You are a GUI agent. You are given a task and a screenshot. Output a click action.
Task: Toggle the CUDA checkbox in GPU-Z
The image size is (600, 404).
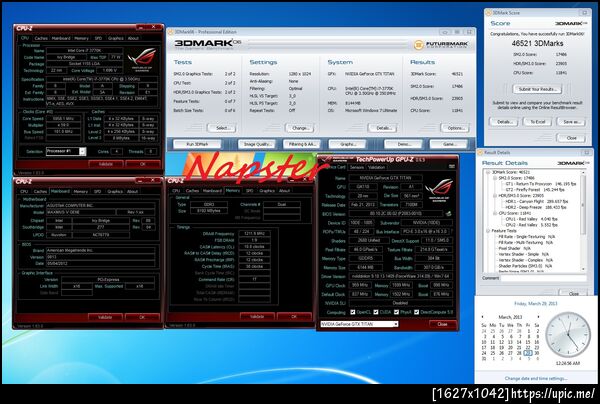[x=376, y=312]
